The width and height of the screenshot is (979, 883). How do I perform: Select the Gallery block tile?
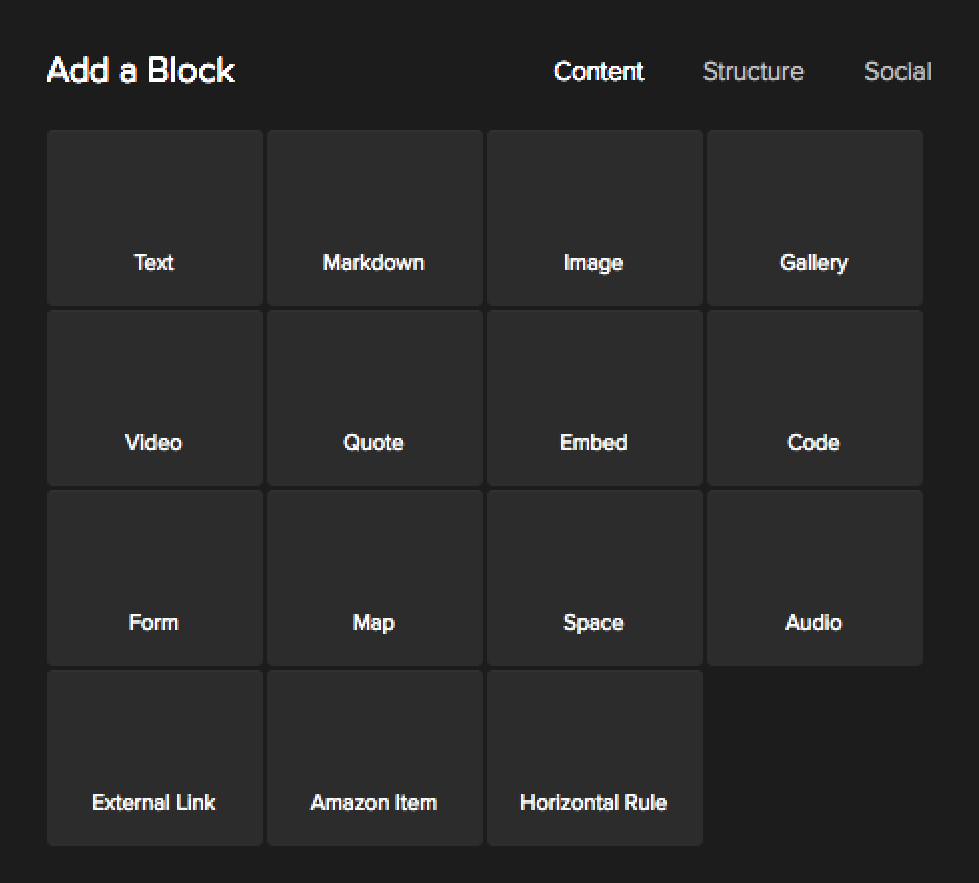814,218
